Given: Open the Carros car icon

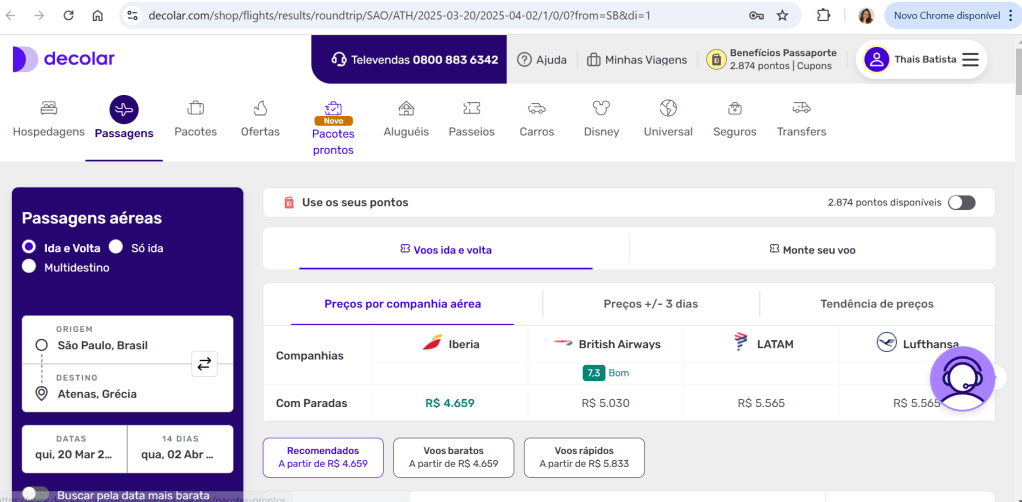Looking at the screenshot, I should coord(536,108).
